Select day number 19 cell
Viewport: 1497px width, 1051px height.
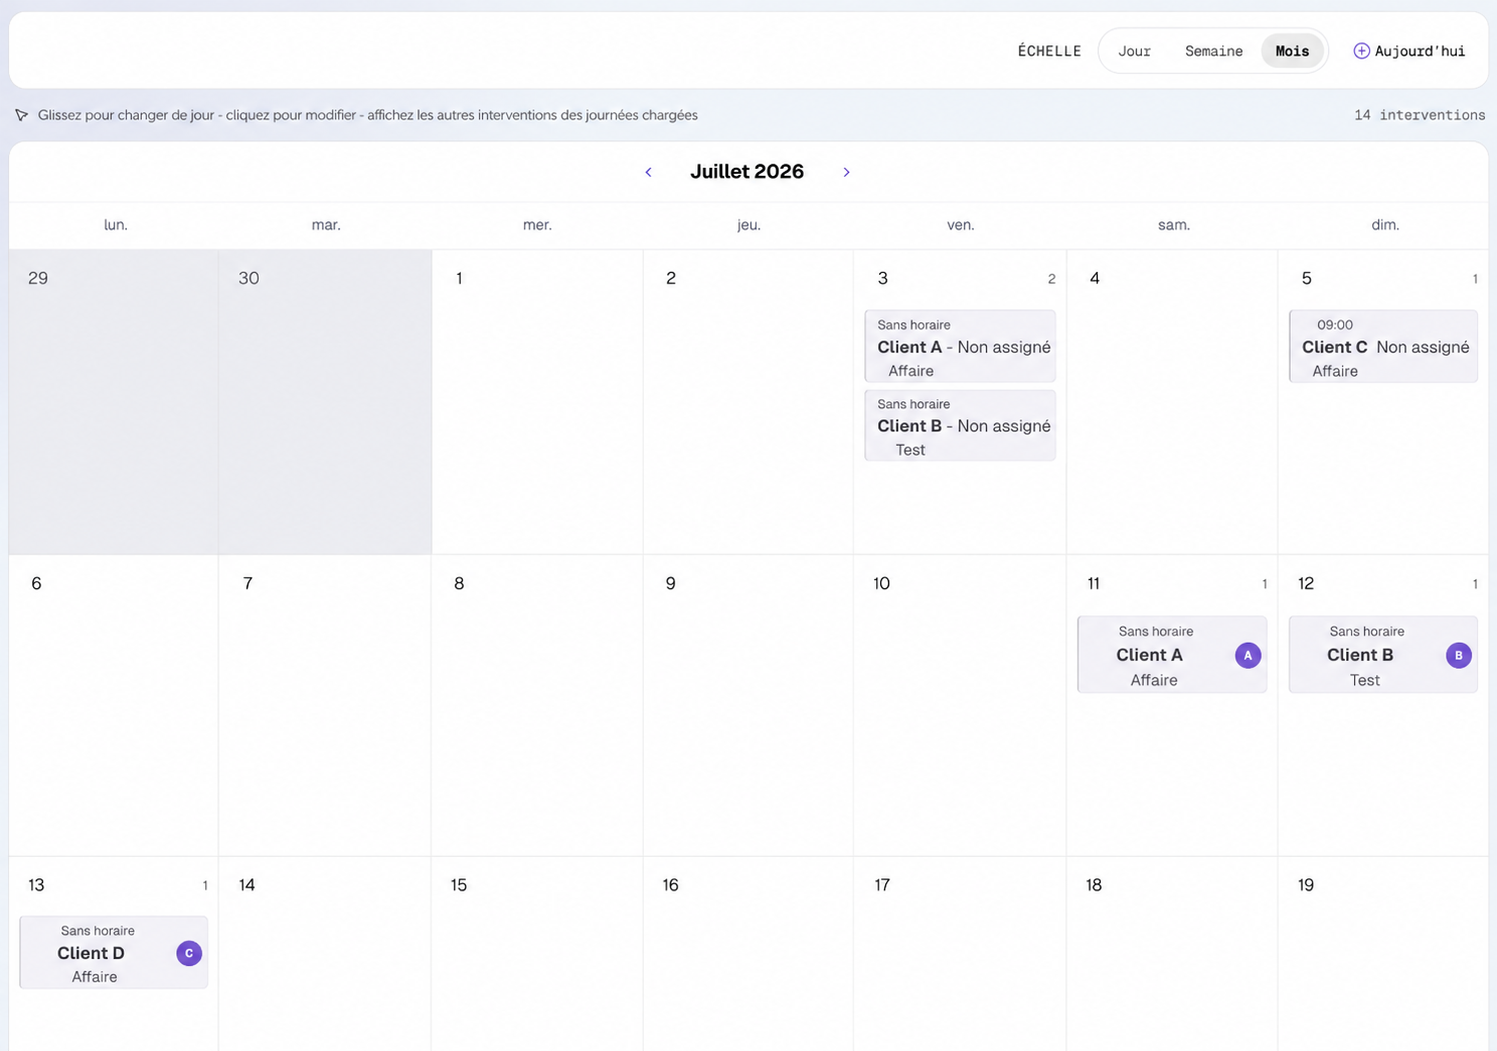click(x=1383, y=954)
